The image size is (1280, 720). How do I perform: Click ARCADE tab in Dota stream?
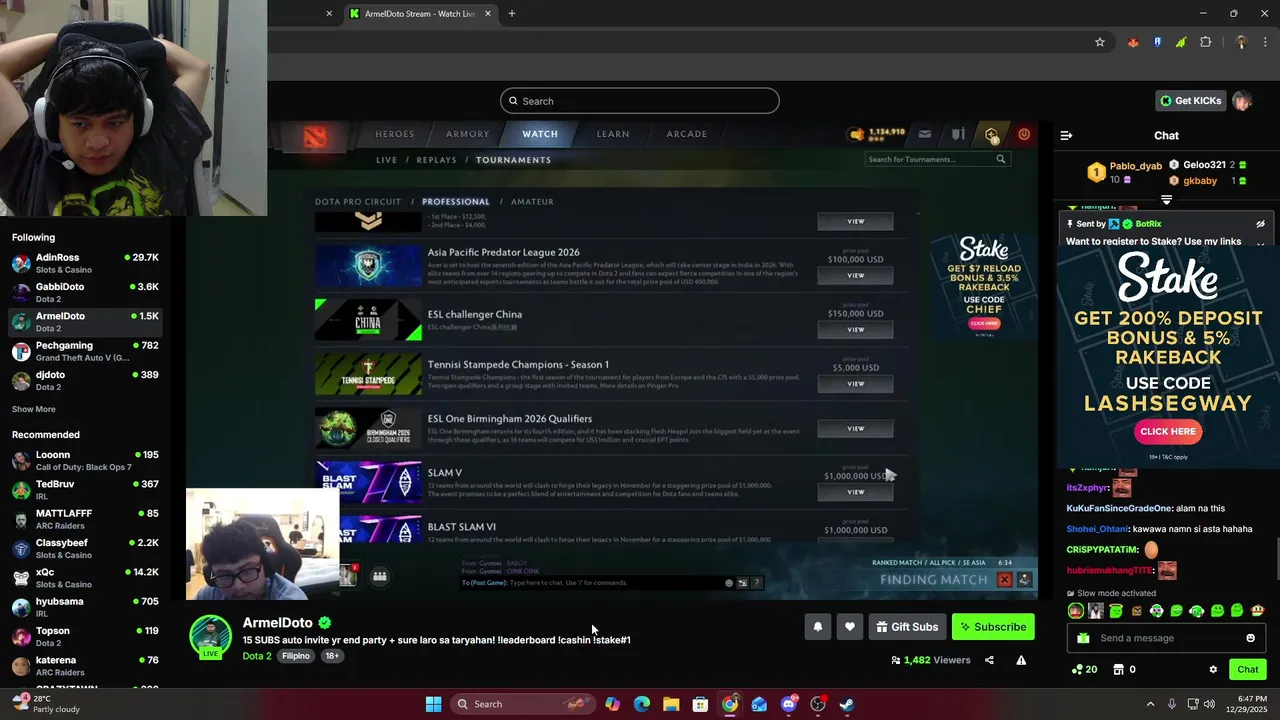(686, 134)
